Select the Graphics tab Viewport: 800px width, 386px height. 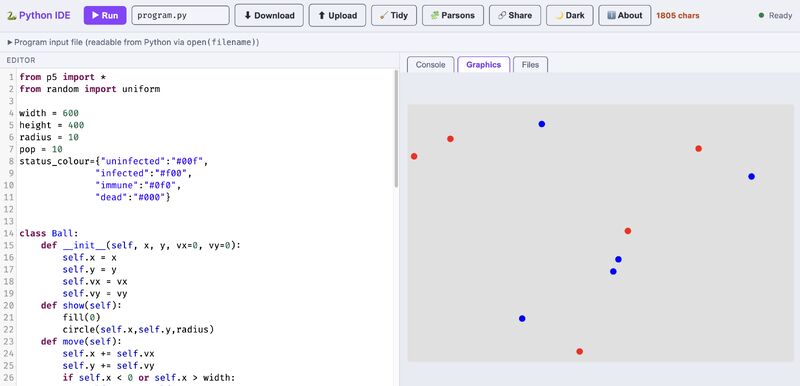coord(484,65)
